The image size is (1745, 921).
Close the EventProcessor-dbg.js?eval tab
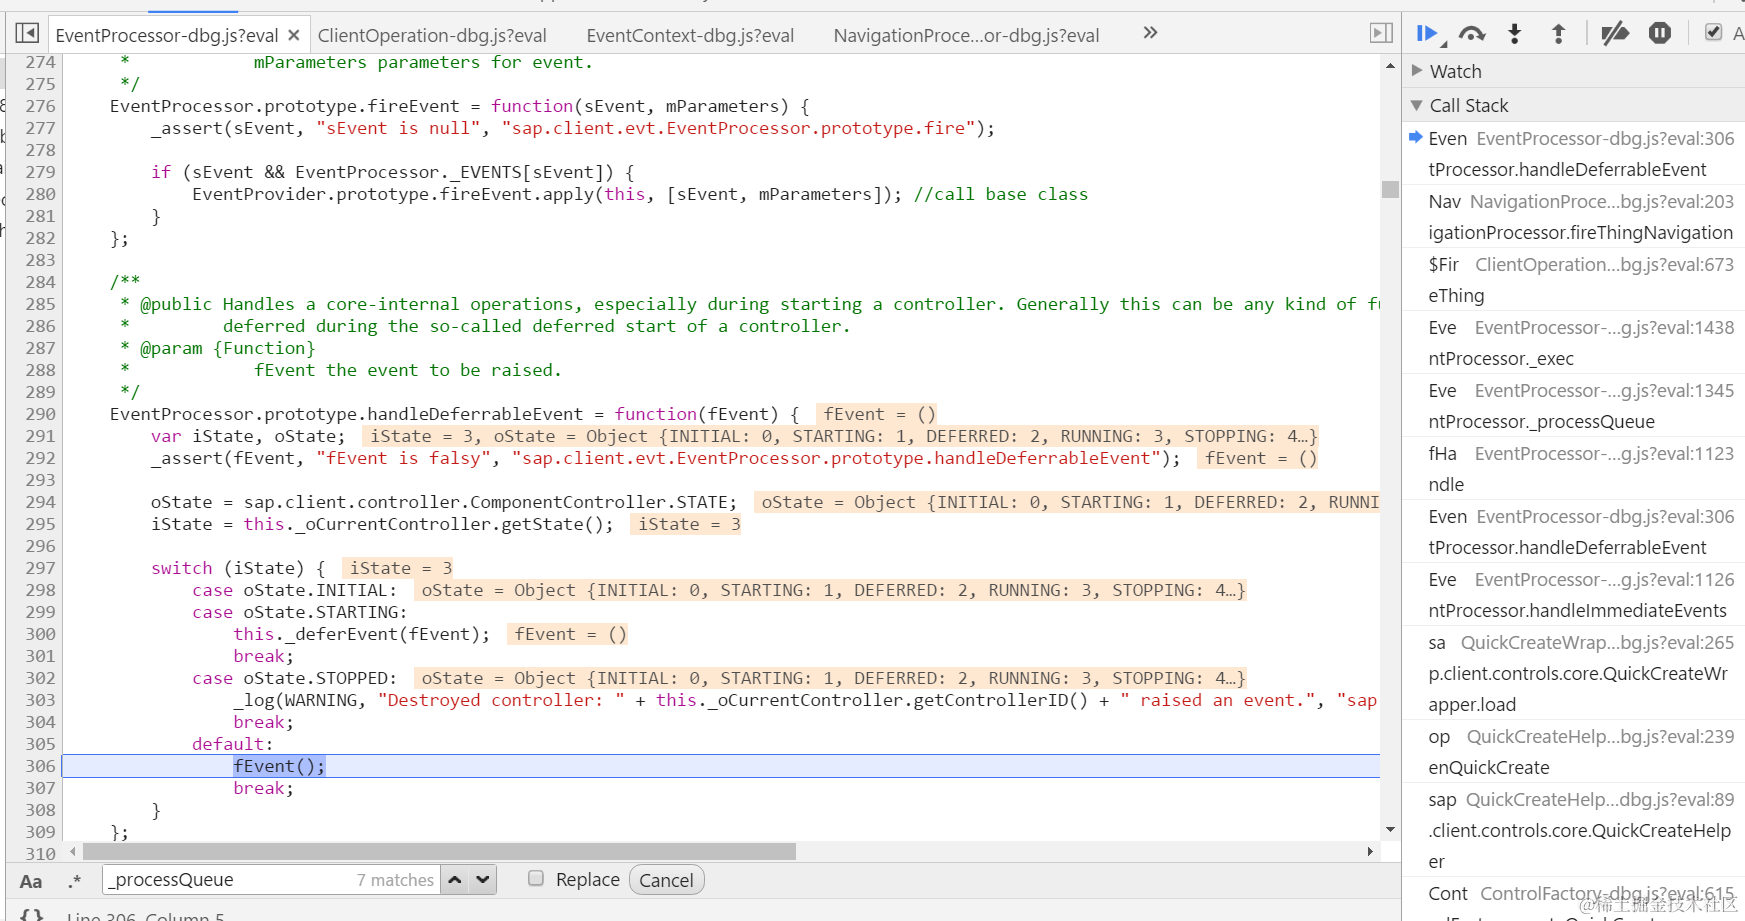294,35
